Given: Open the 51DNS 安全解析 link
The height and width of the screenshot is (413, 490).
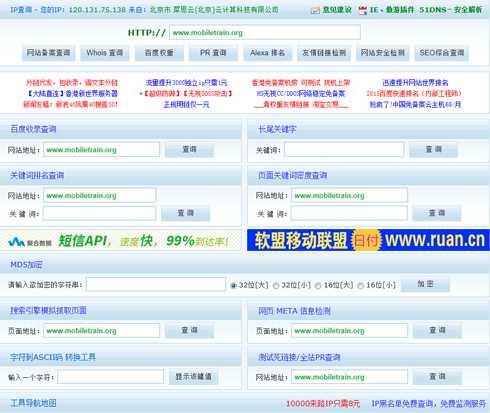Looking at the screenshot, I should point(451,10).
